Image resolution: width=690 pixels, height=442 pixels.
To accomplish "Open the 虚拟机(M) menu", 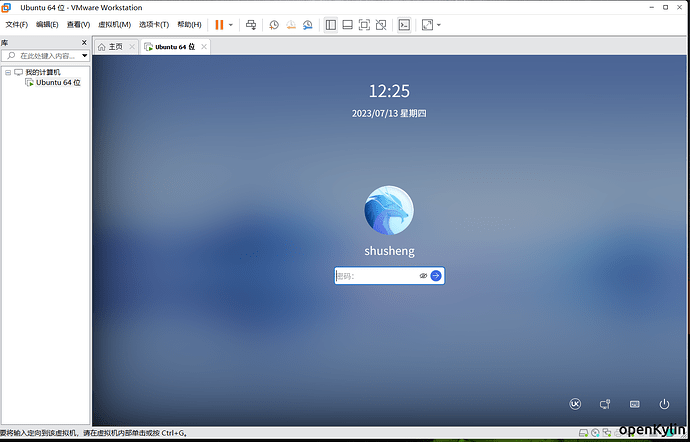I will [x=114, y=24].
